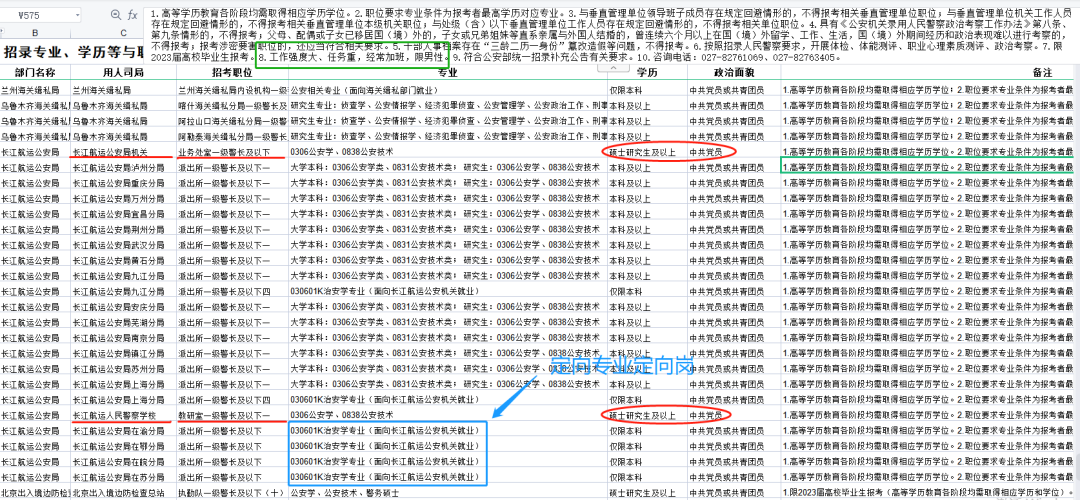This screenshot has width=1080, height=500.
Task: Select cell 北京出入境边防检查总站
Action: click(x=123, y=493)
